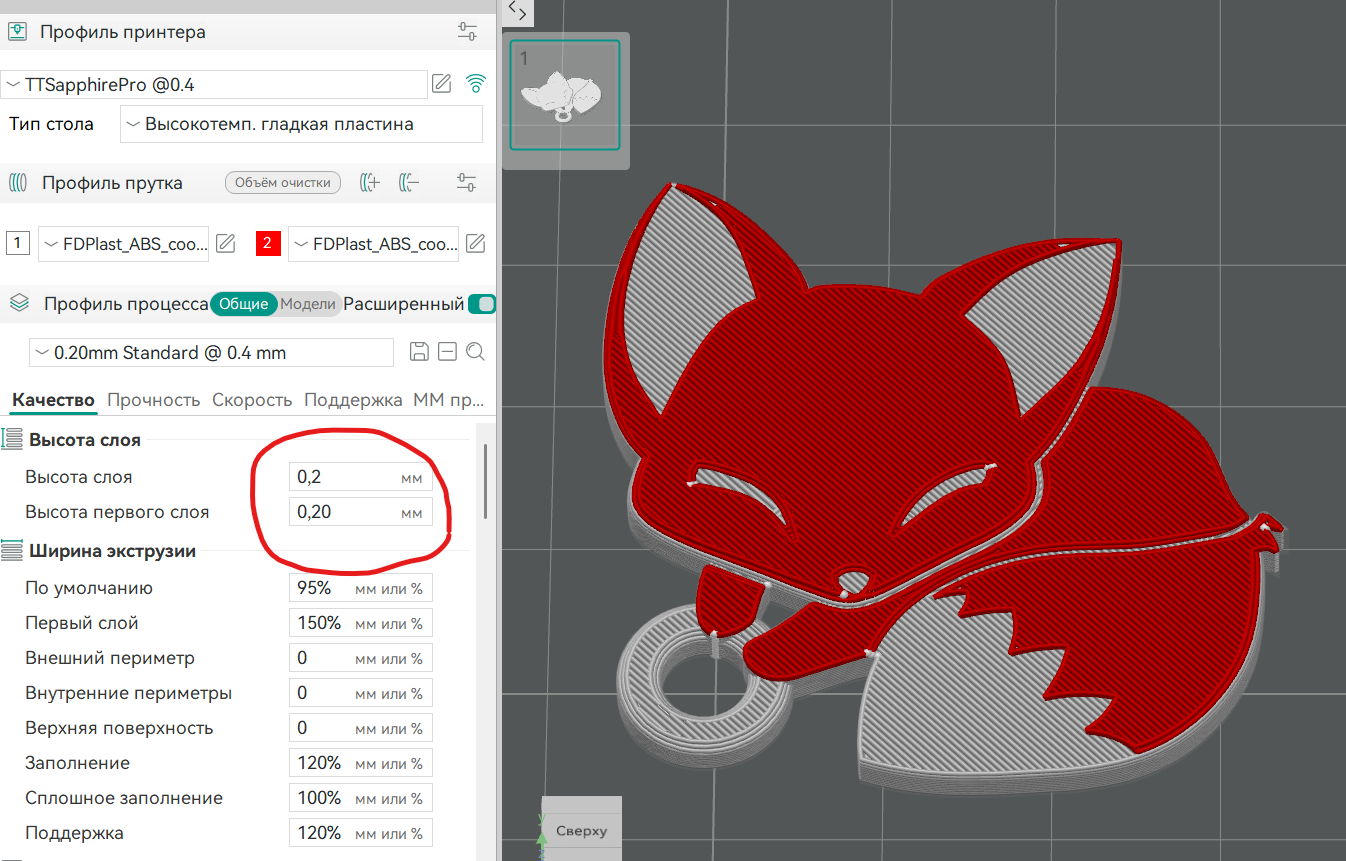Open the TTSapphirePro printer dropdown
This screenshot has height=861, width=1346.
[215, 85]
